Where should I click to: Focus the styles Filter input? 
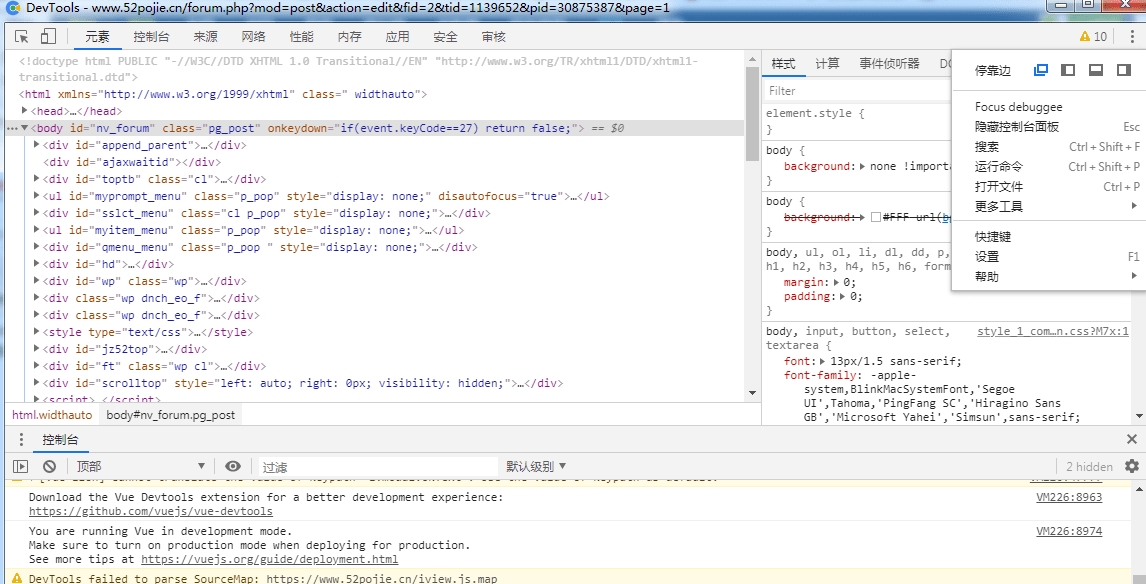[857, 91]
